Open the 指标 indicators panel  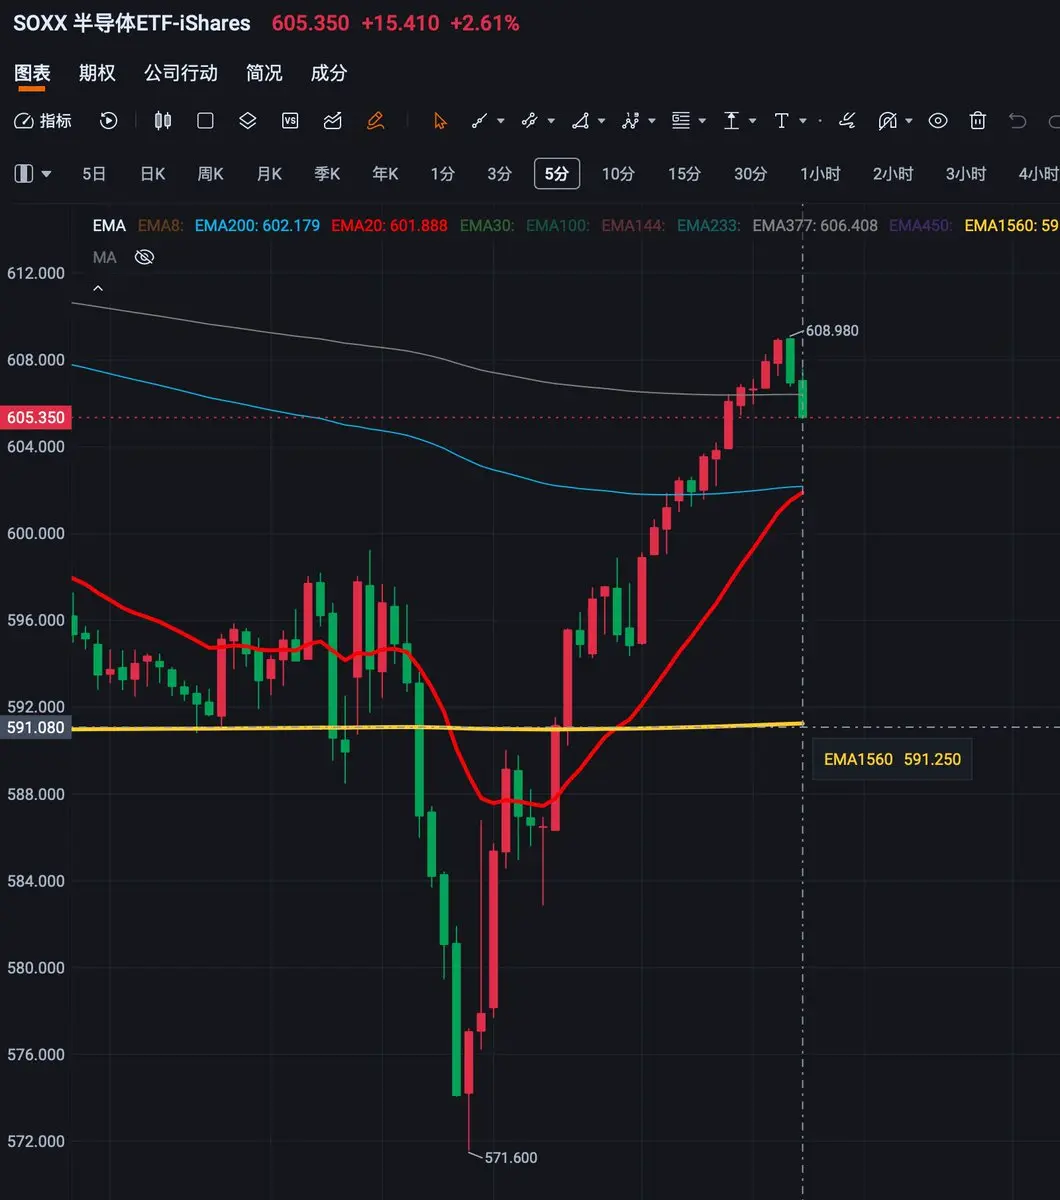[x=43, y=121]
